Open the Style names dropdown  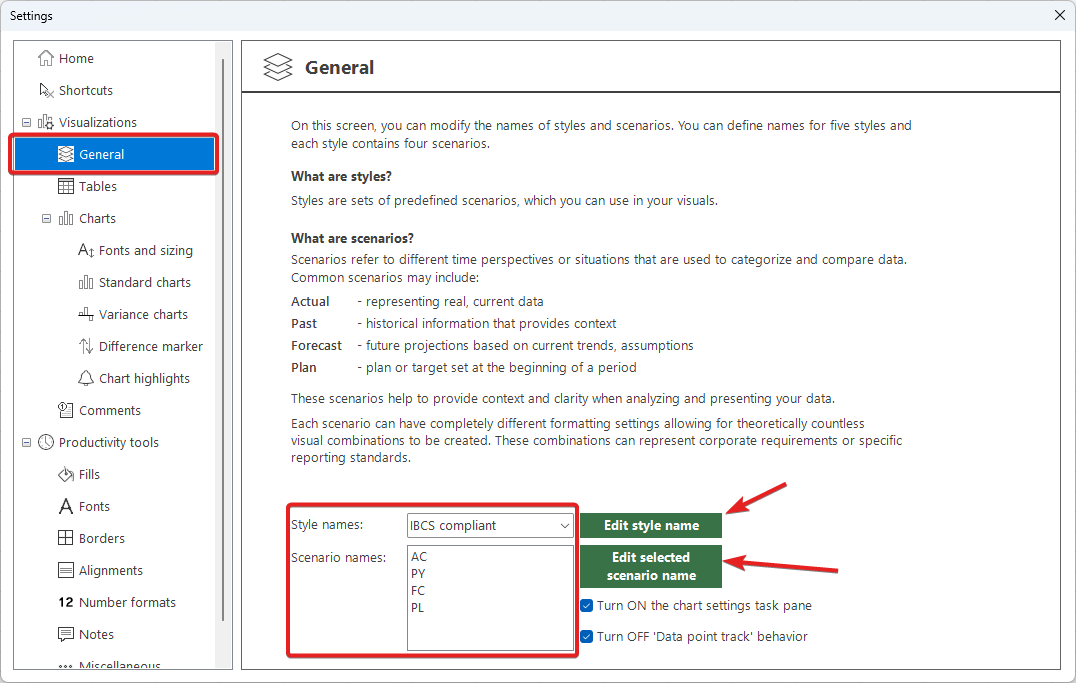click(x=564, y=526)
